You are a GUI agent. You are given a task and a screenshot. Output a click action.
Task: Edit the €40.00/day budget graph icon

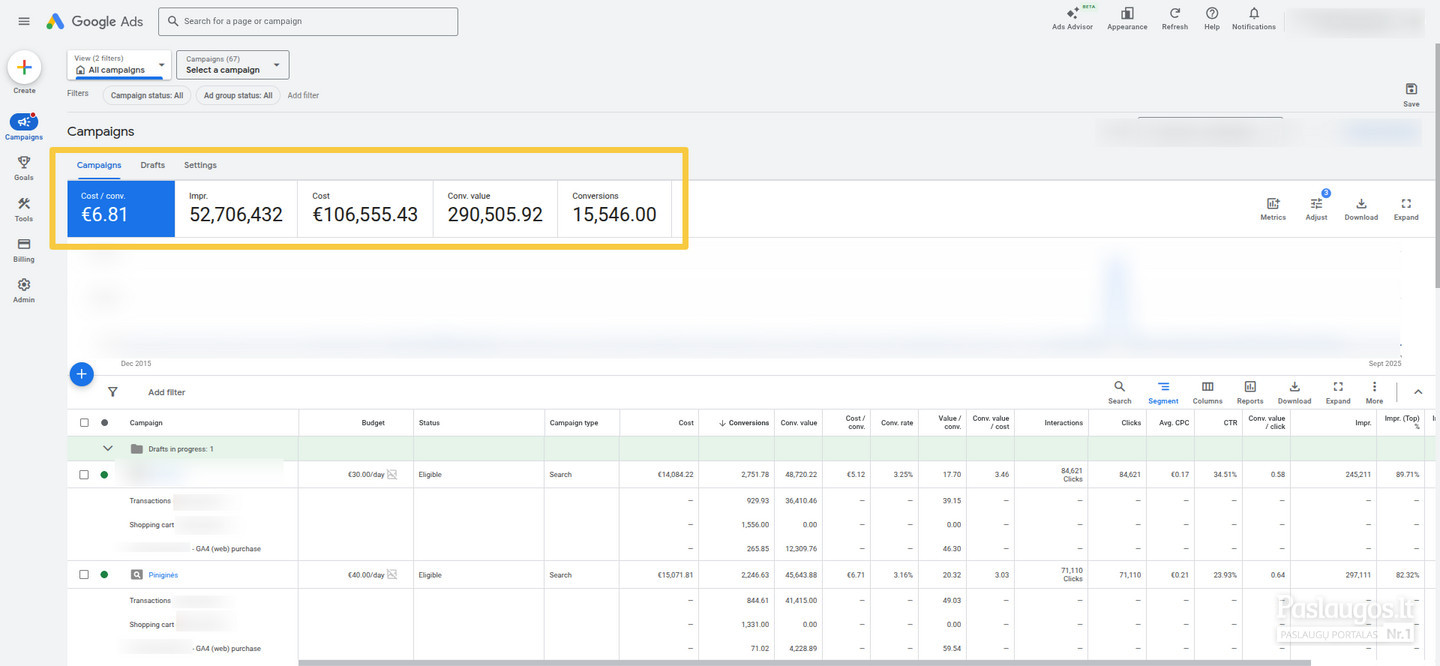click(x=392, y=575)
